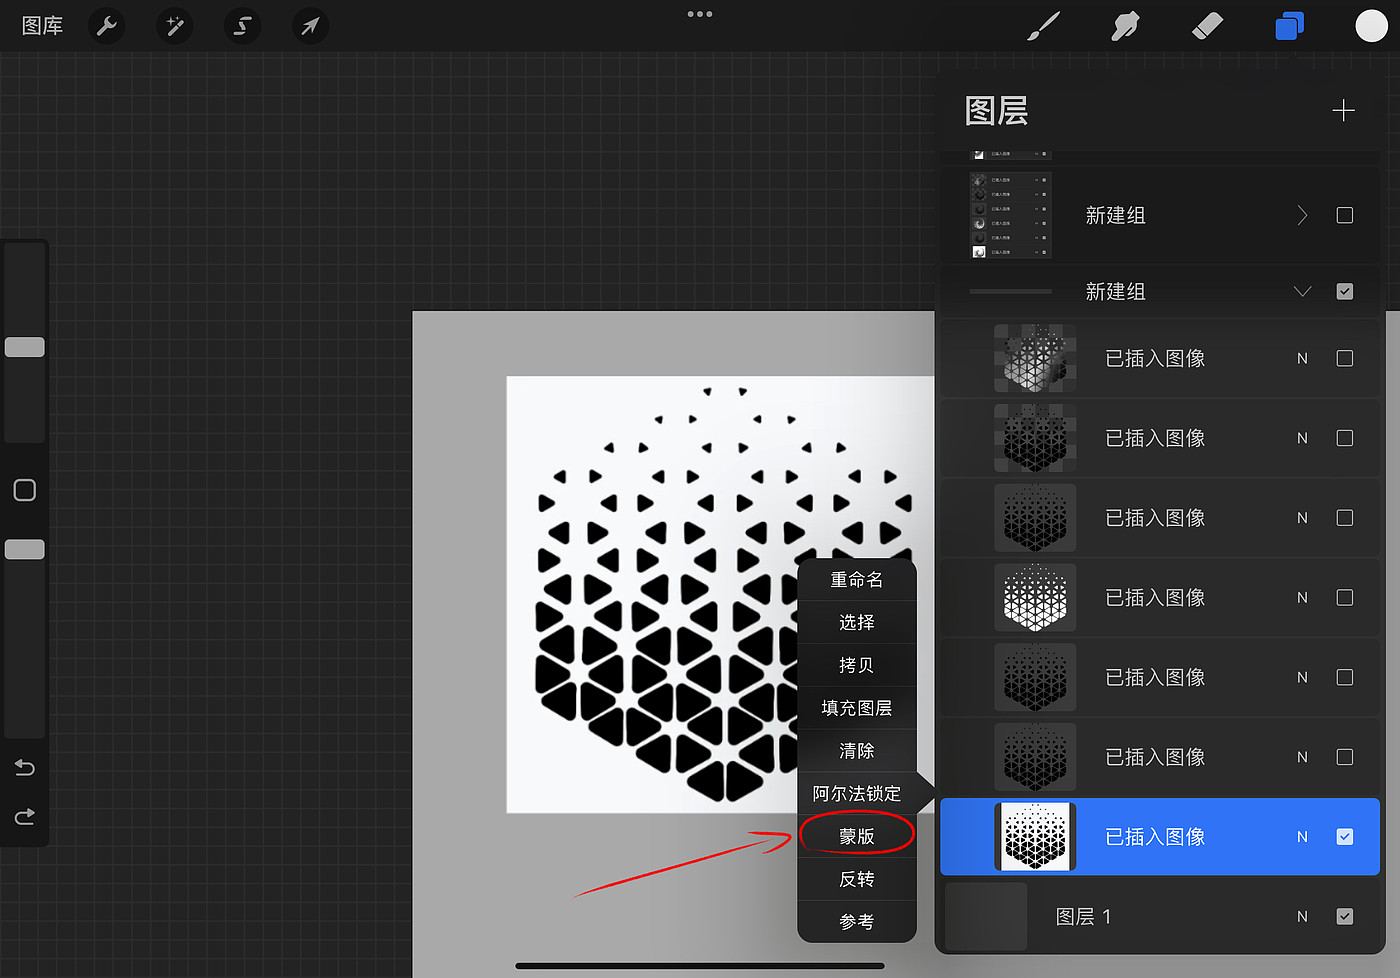This screenshot has height=978, width=1400.
Task: Activate the Selection S tool
Action: point(242,26)
